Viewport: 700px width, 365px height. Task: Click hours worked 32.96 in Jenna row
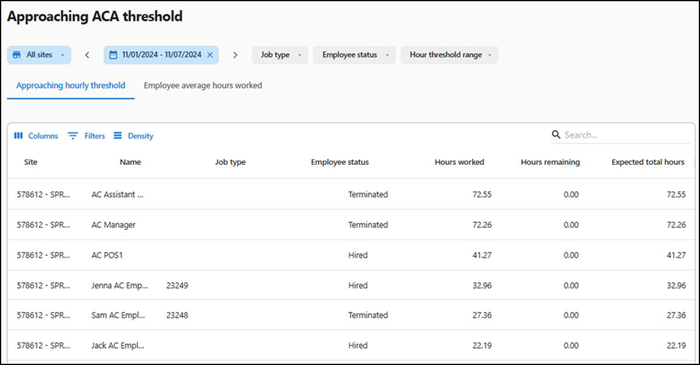482,286
